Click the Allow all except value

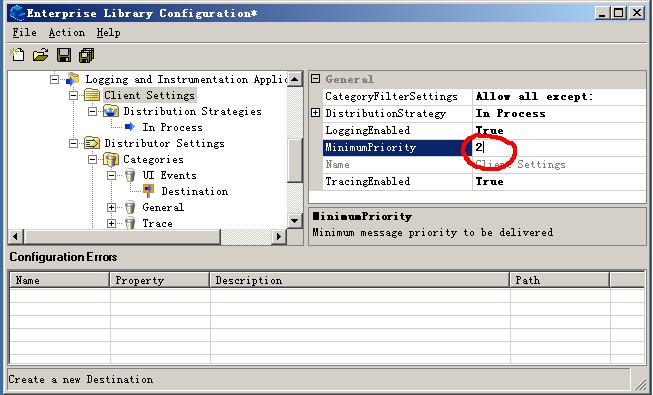(x=534, y=96)
